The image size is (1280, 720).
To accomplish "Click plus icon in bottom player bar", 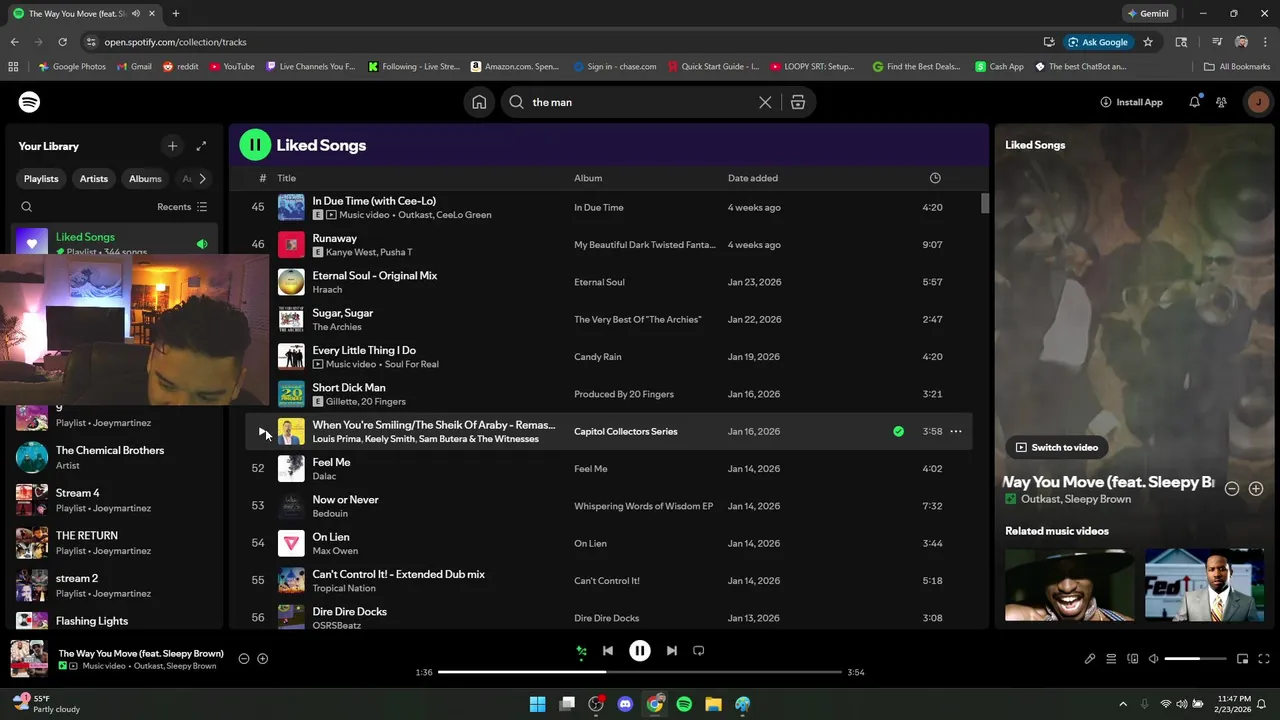I will [x=263, y=658].
